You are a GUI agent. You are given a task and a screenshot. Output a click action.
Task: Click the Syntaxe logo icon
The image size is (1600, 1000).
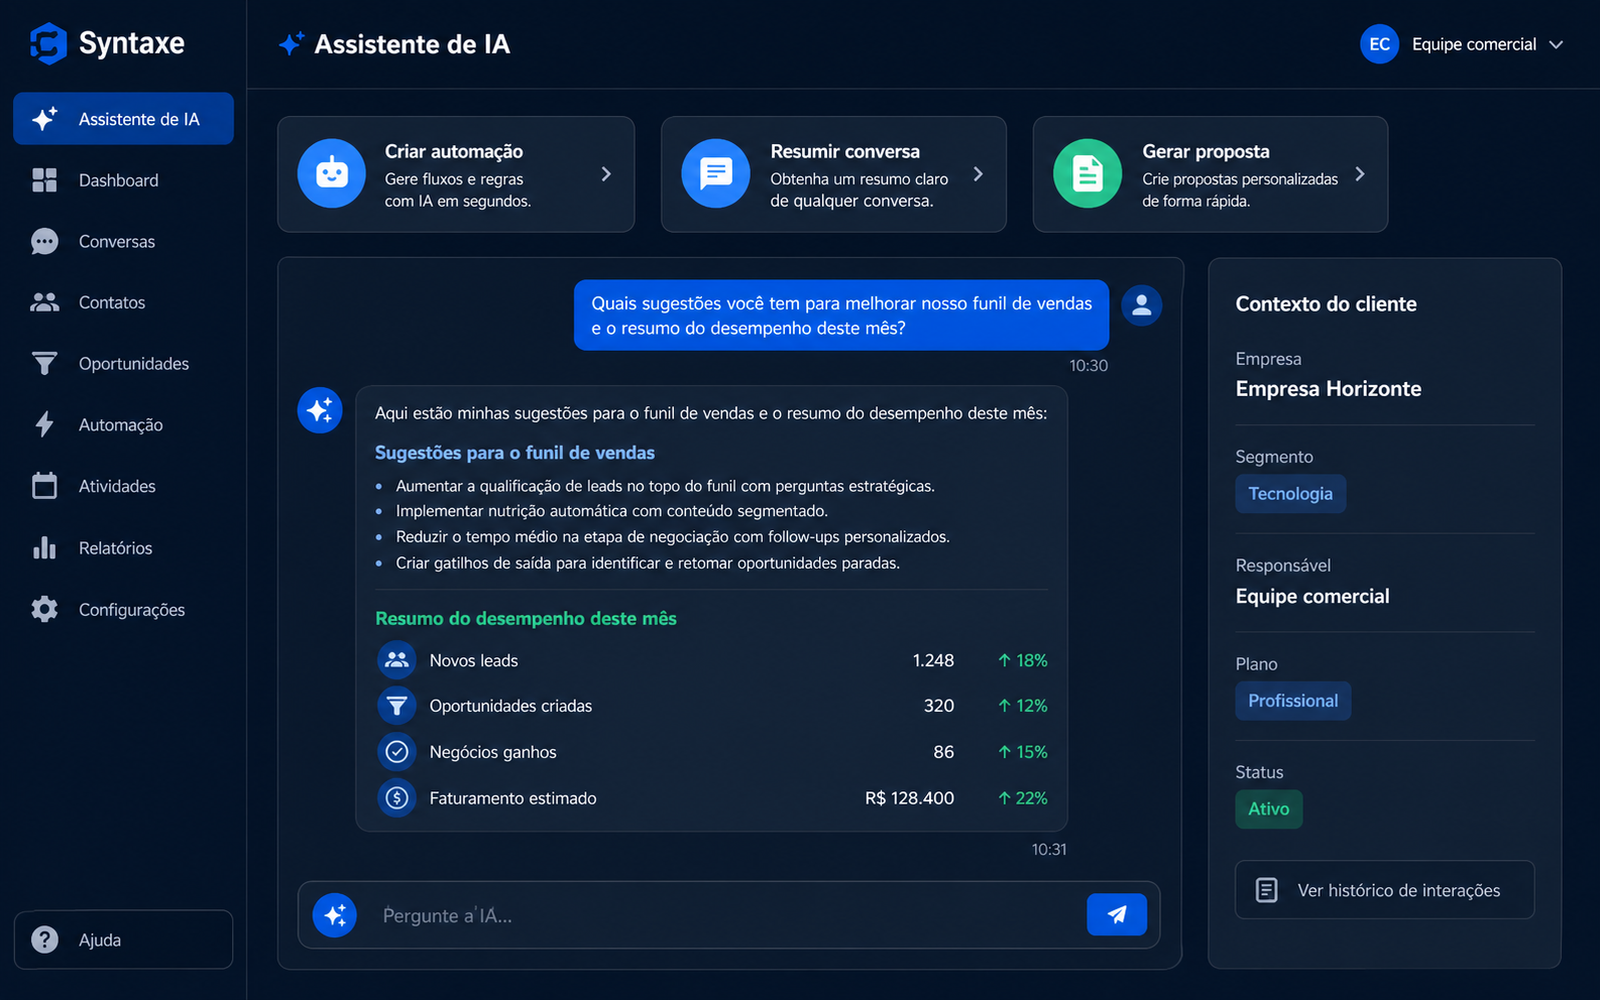(x=47, y=43)
